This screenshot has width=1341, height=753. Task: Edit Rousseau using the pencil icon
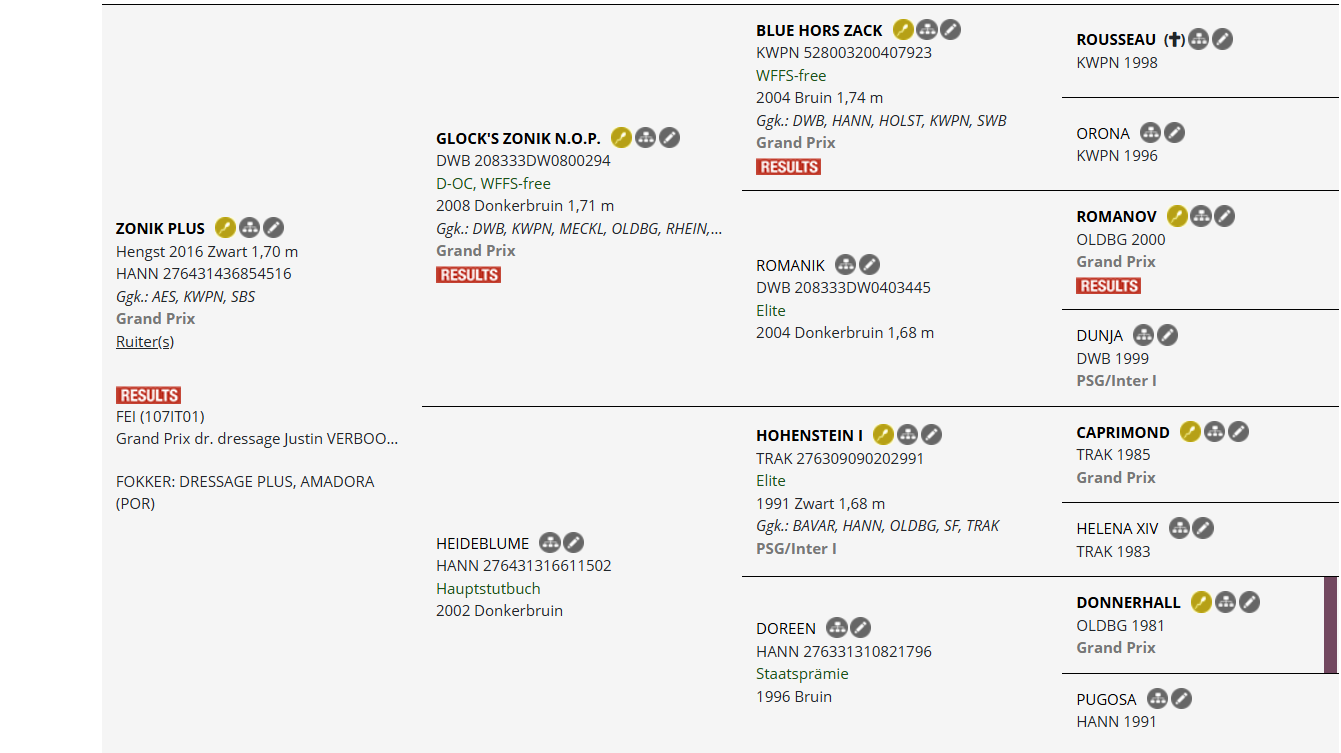[1222, 40]
